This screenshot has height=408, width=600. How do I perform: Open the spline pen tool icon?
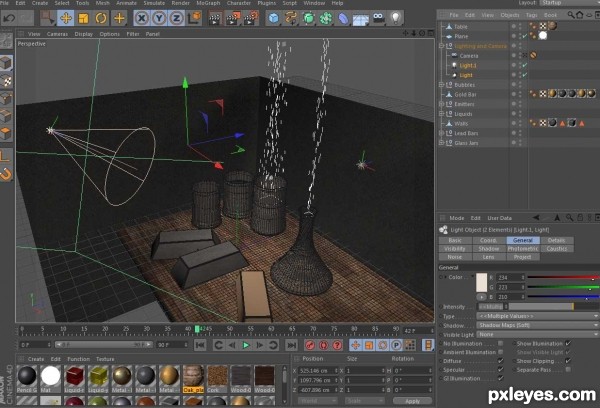pos(291,18)
